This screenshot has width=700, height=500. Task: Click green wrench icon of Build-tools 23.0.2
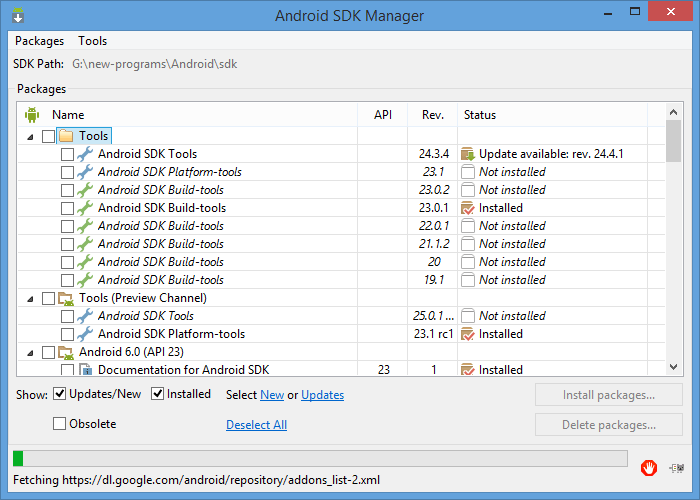[85, 190]
